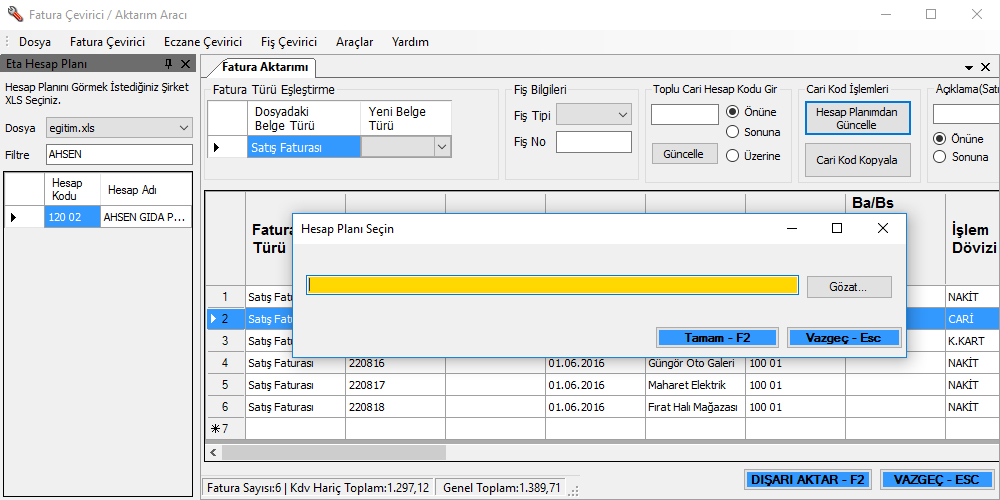This screenshot has height=500, width=1000.
Task: Open the Dosya dropdown showing egitim.xls
Action: (x=119, y=128)
